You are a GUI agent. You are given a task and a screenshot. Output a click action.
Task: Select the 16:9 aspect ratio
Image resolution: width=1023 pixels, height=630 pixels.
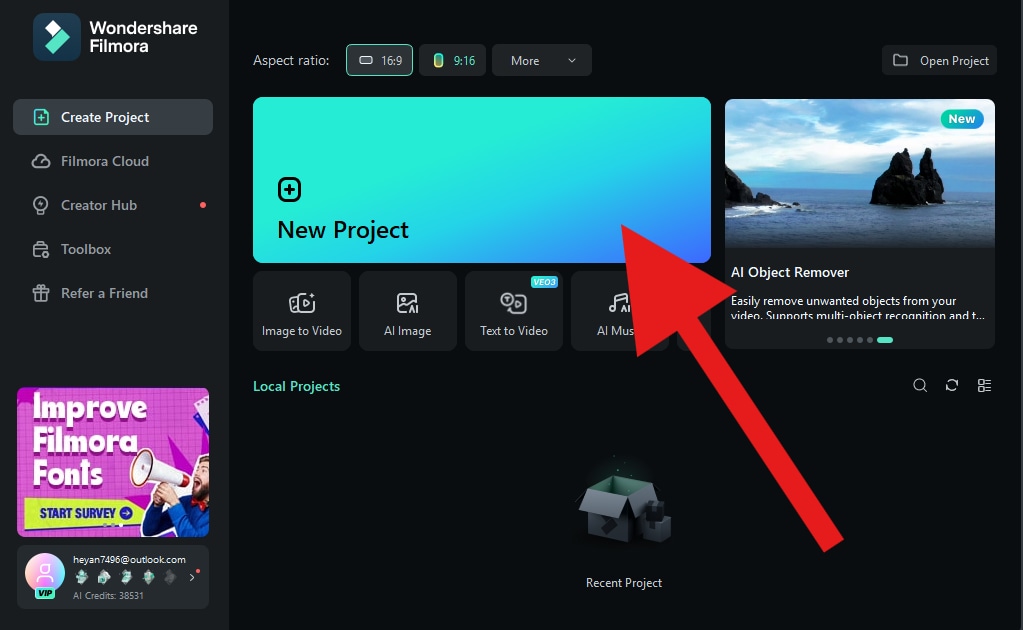coord(379,61)
